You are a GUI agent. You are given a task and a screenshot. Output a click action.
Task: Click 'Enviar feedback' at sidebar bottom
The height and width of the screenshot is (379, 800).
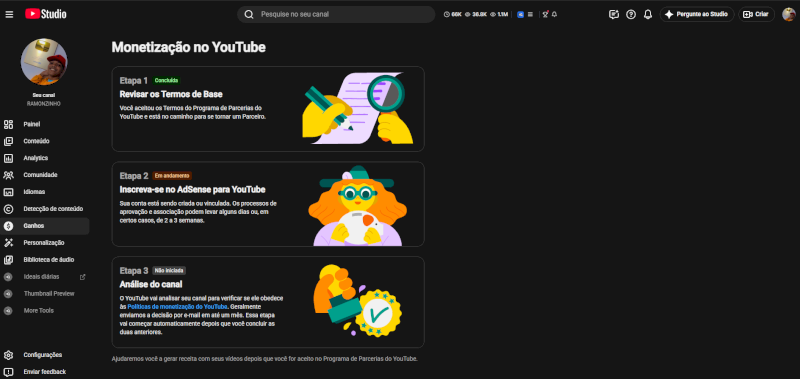click(x=45, y=372)
